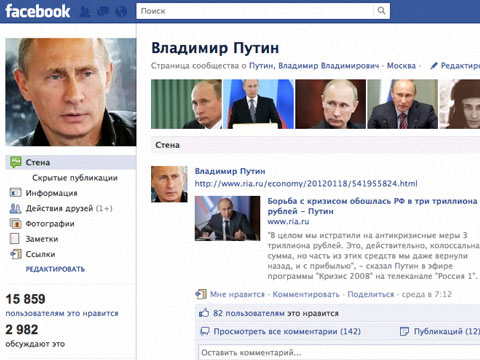Open Публикаций (12) link

click(x=447, y=331)
